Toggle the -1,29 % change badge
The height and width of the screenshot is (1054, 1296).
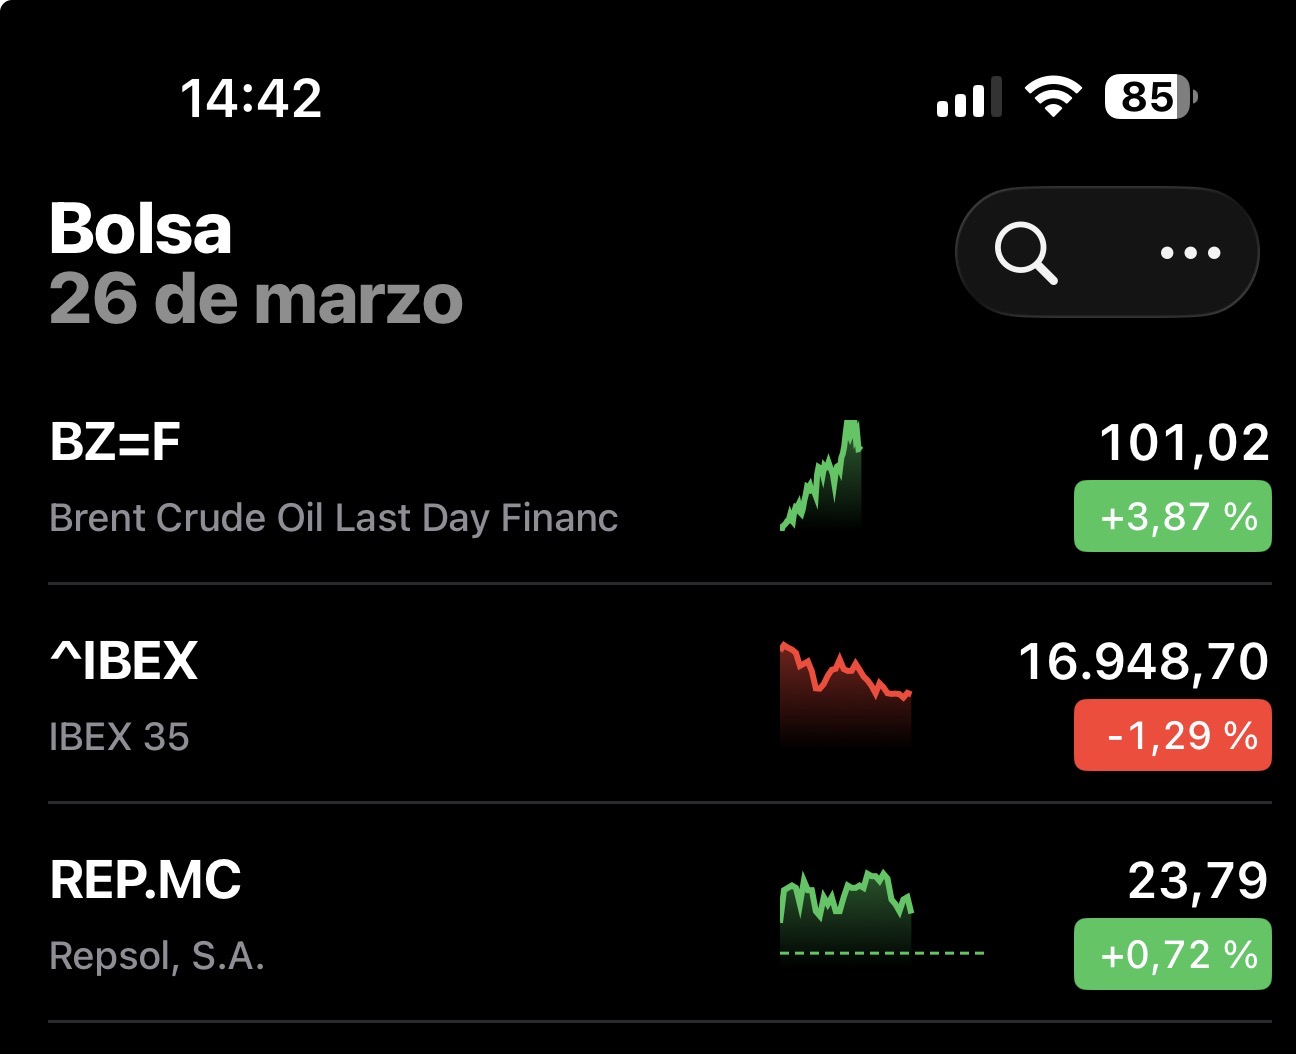pos(1172,736)
